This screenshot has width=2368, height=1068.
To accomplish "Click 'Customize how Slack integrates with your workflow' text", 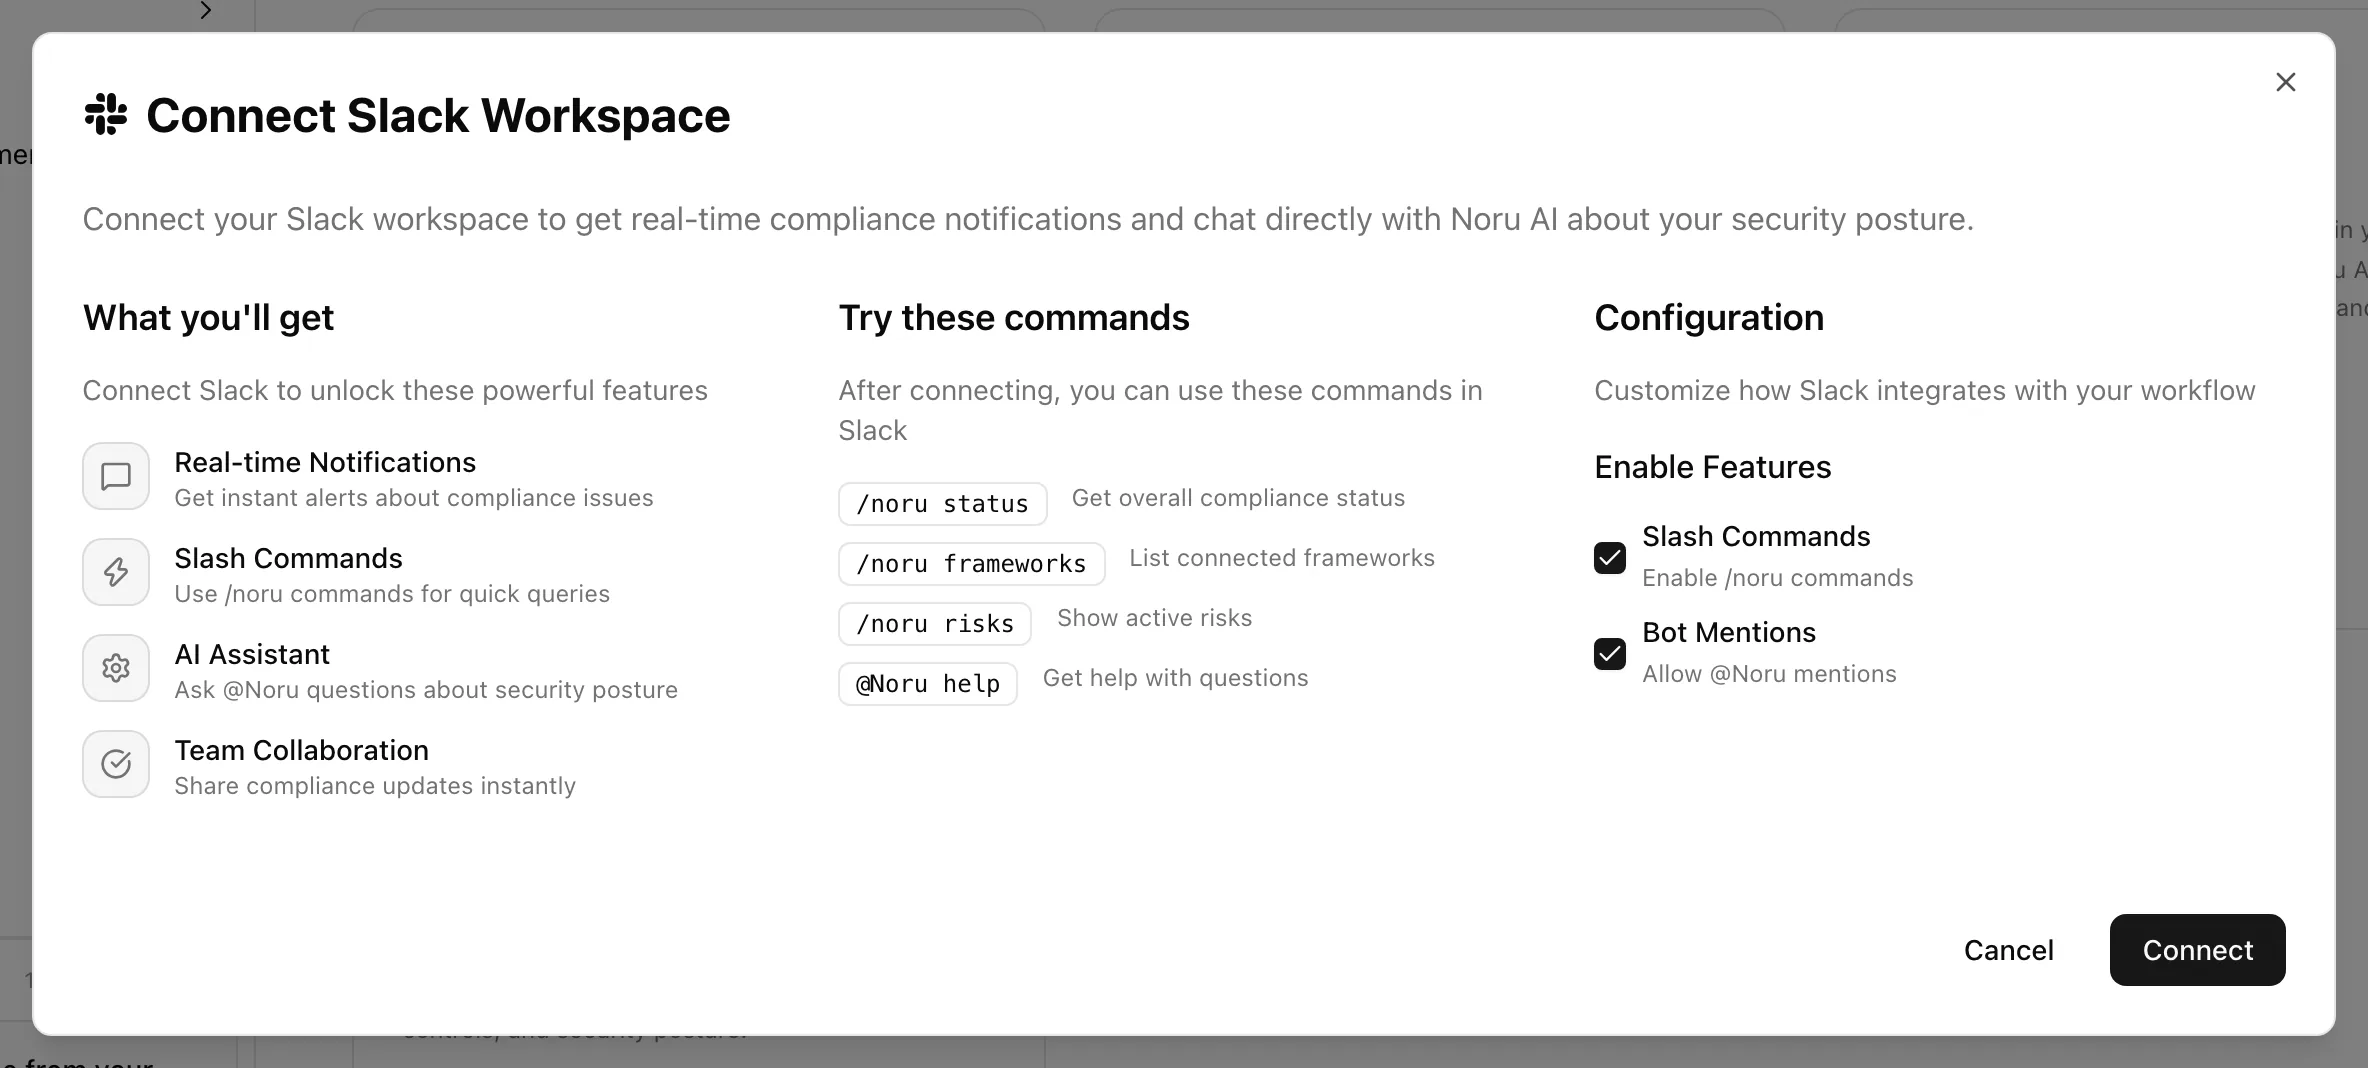I will click(1925, 390).
